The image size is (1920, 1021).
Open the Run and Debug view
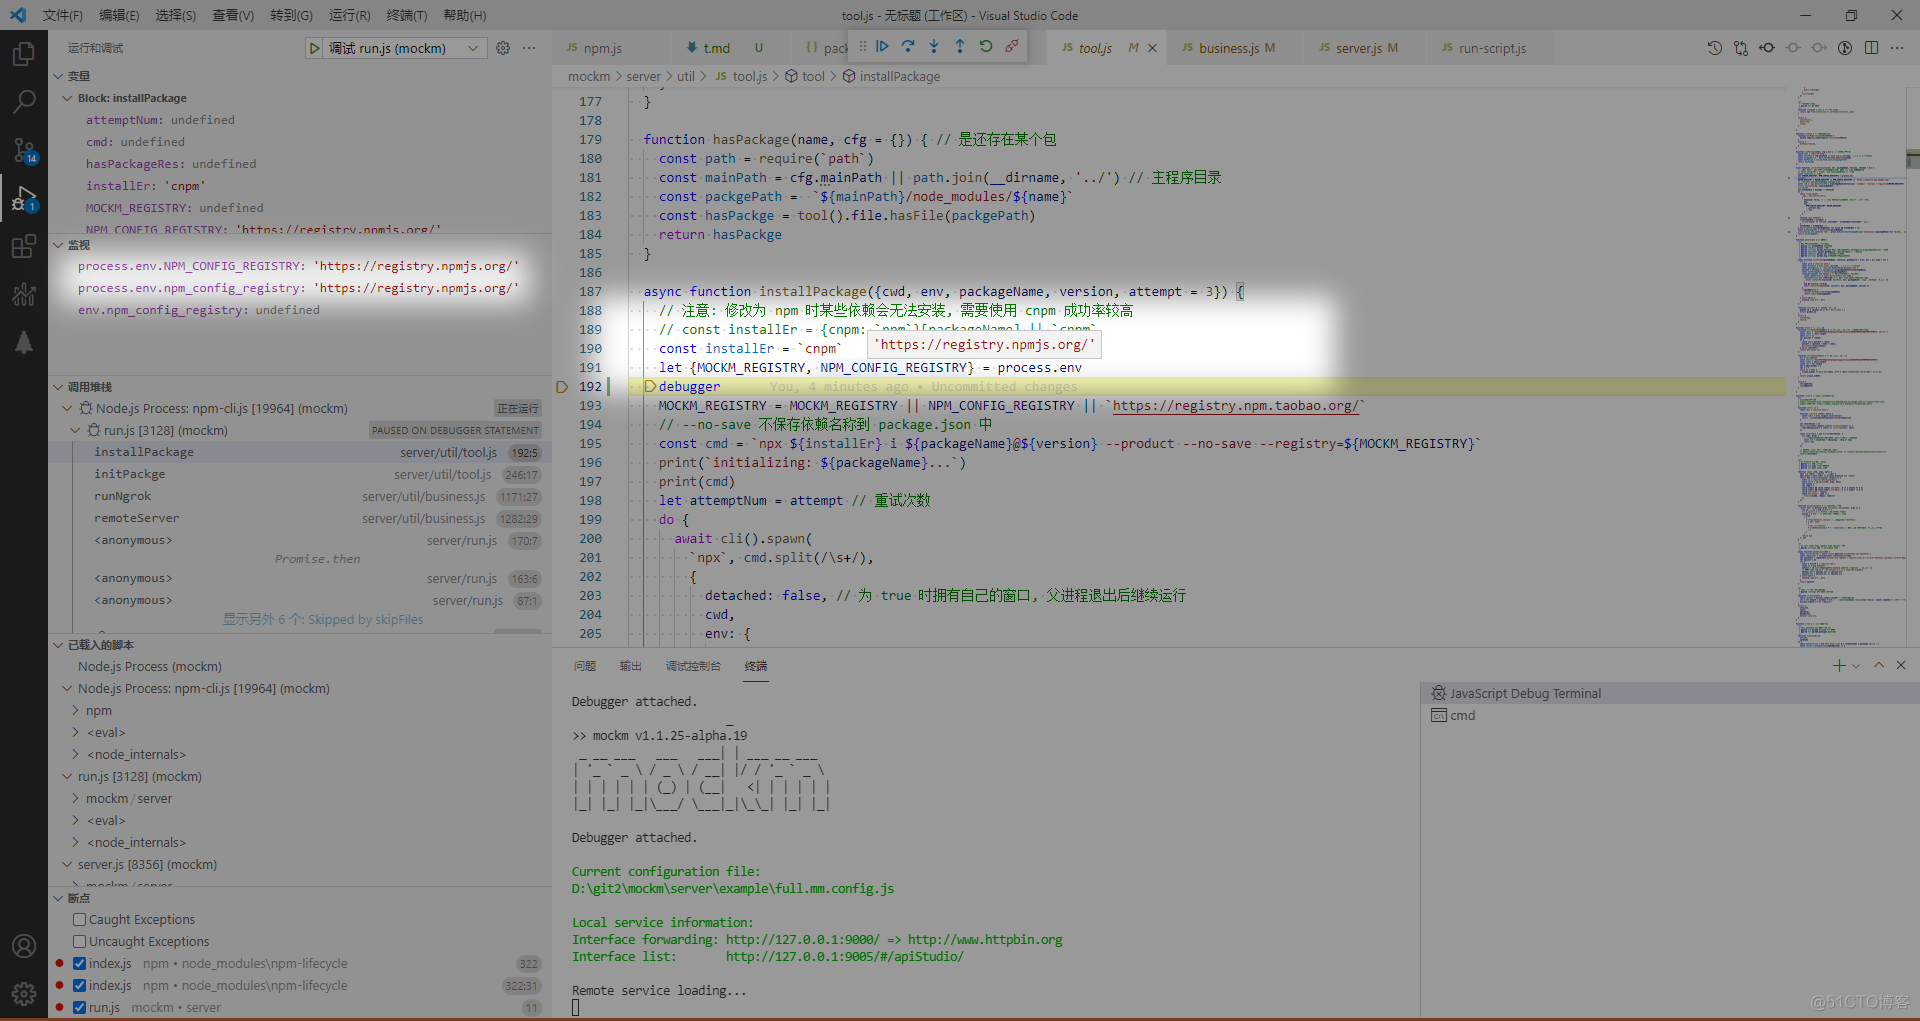24,198
